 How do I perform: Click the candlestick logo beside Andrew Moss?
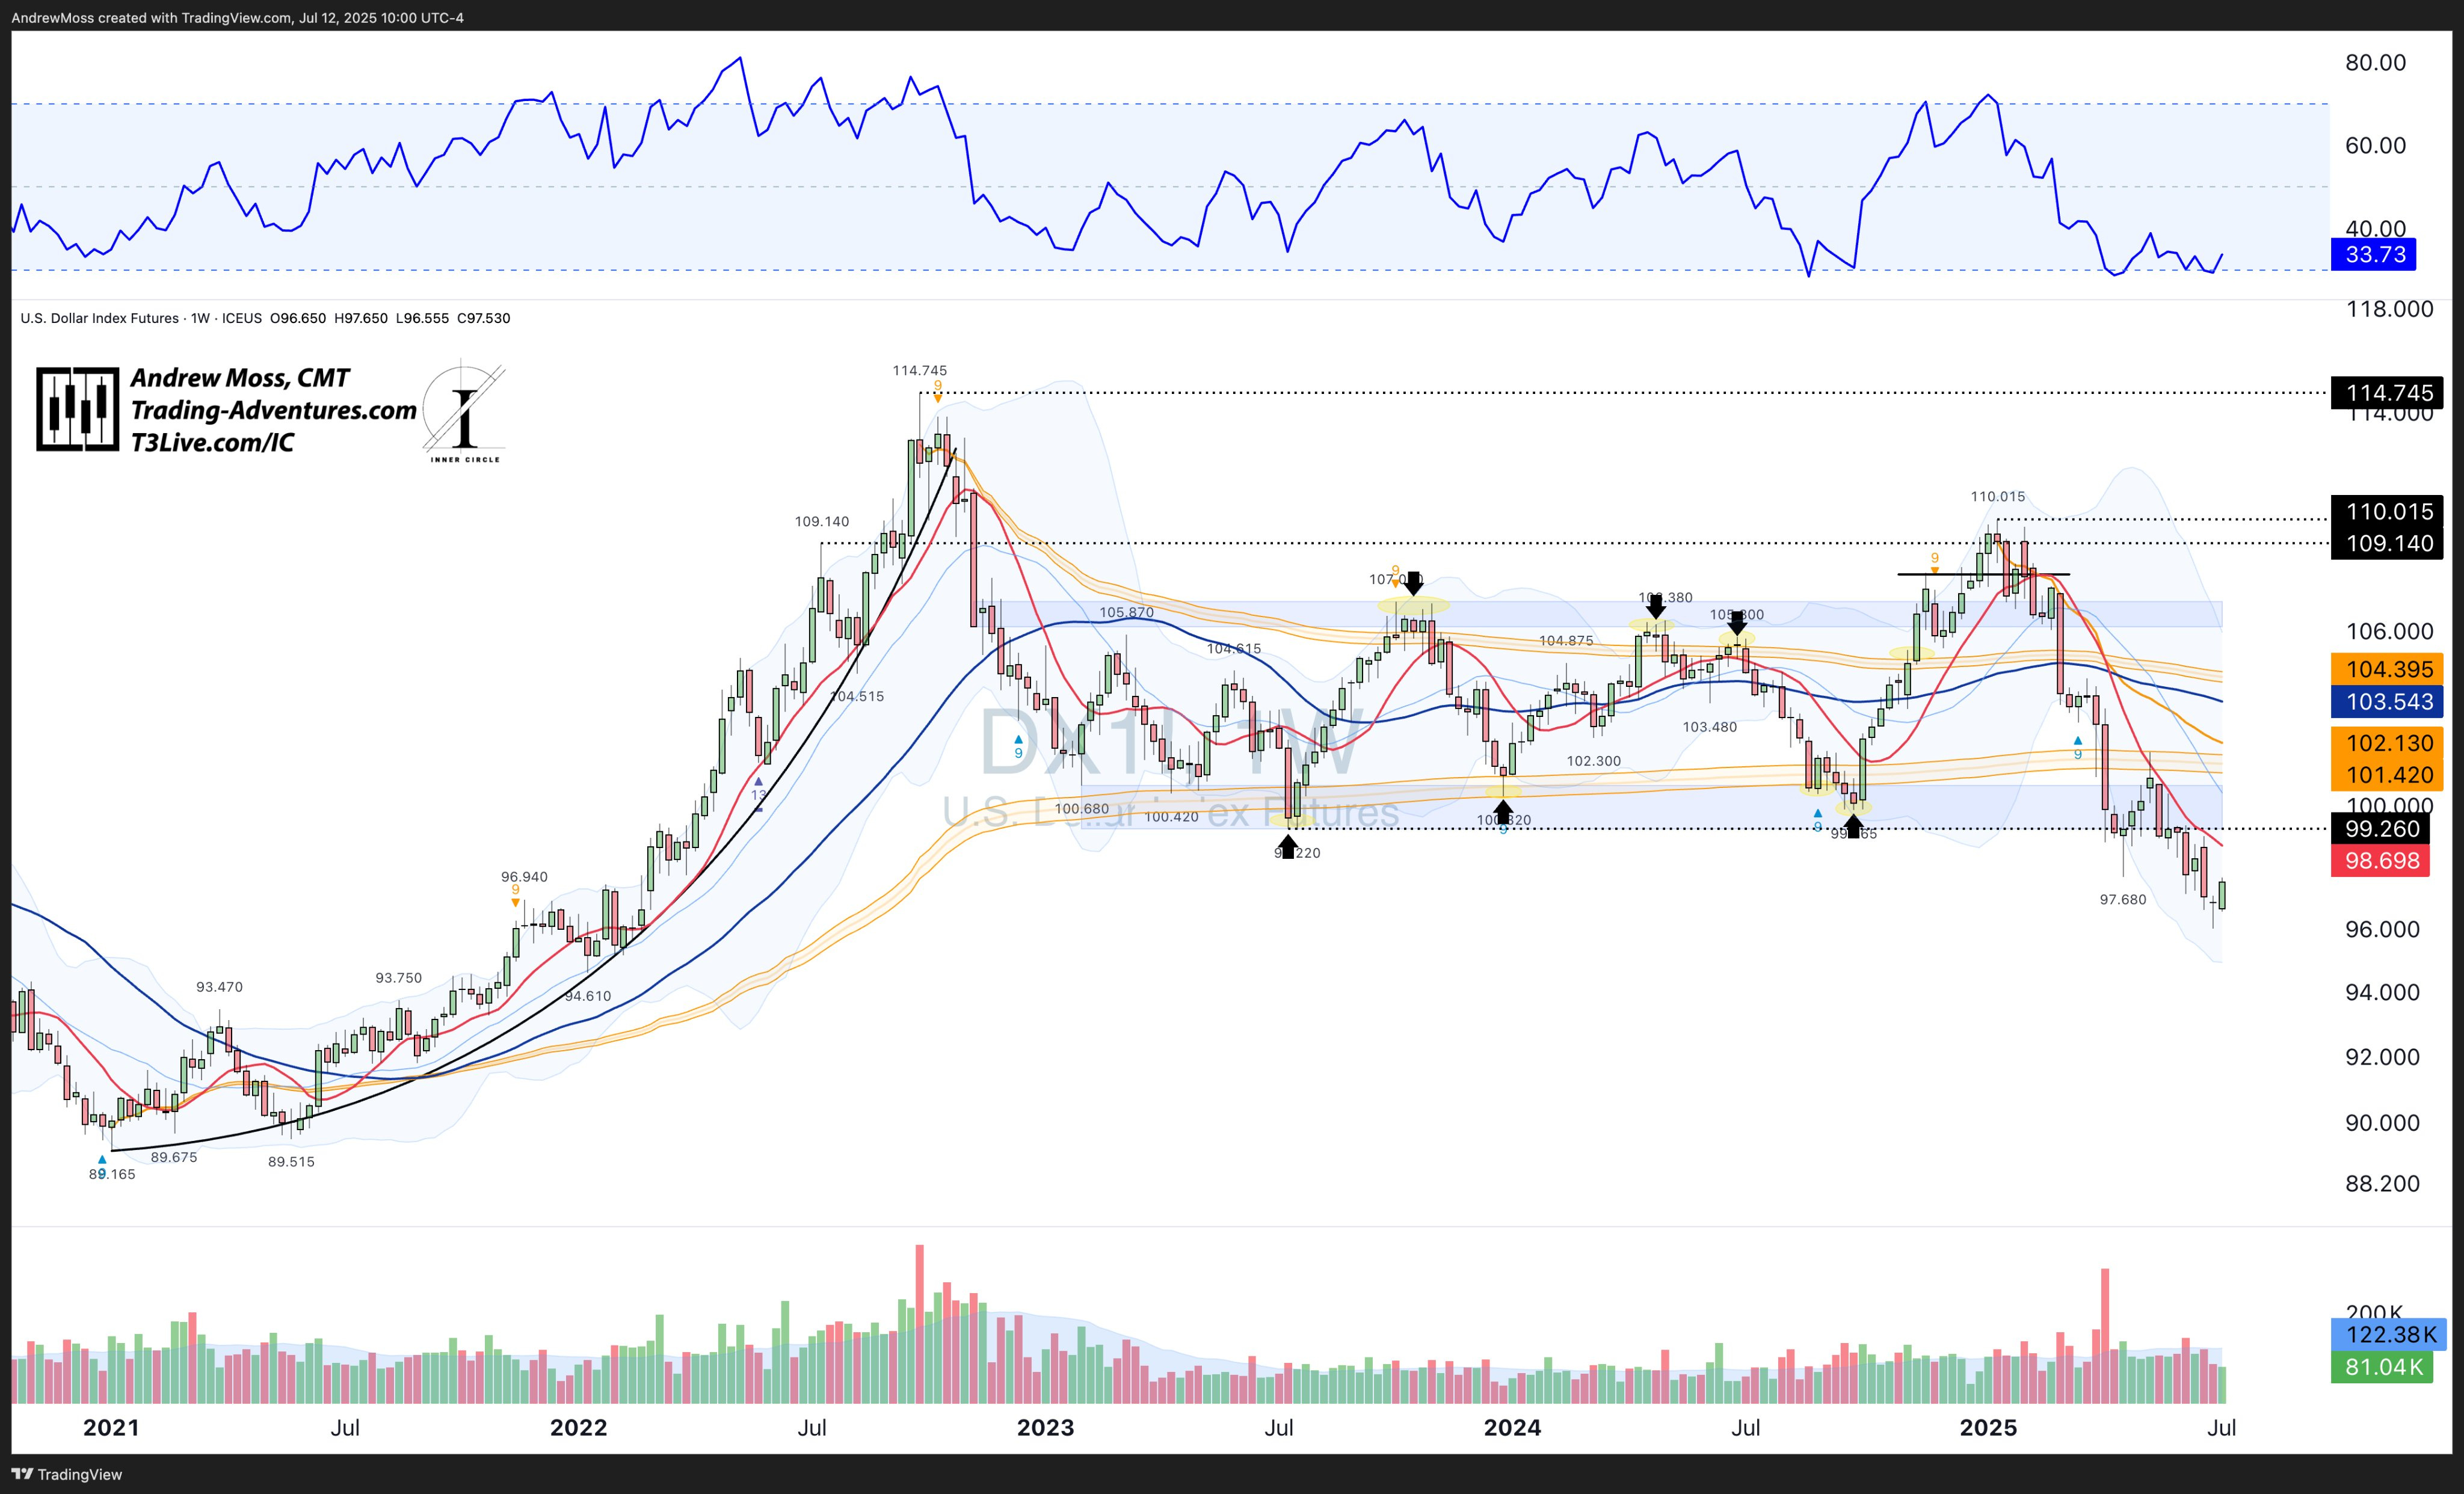77,409
